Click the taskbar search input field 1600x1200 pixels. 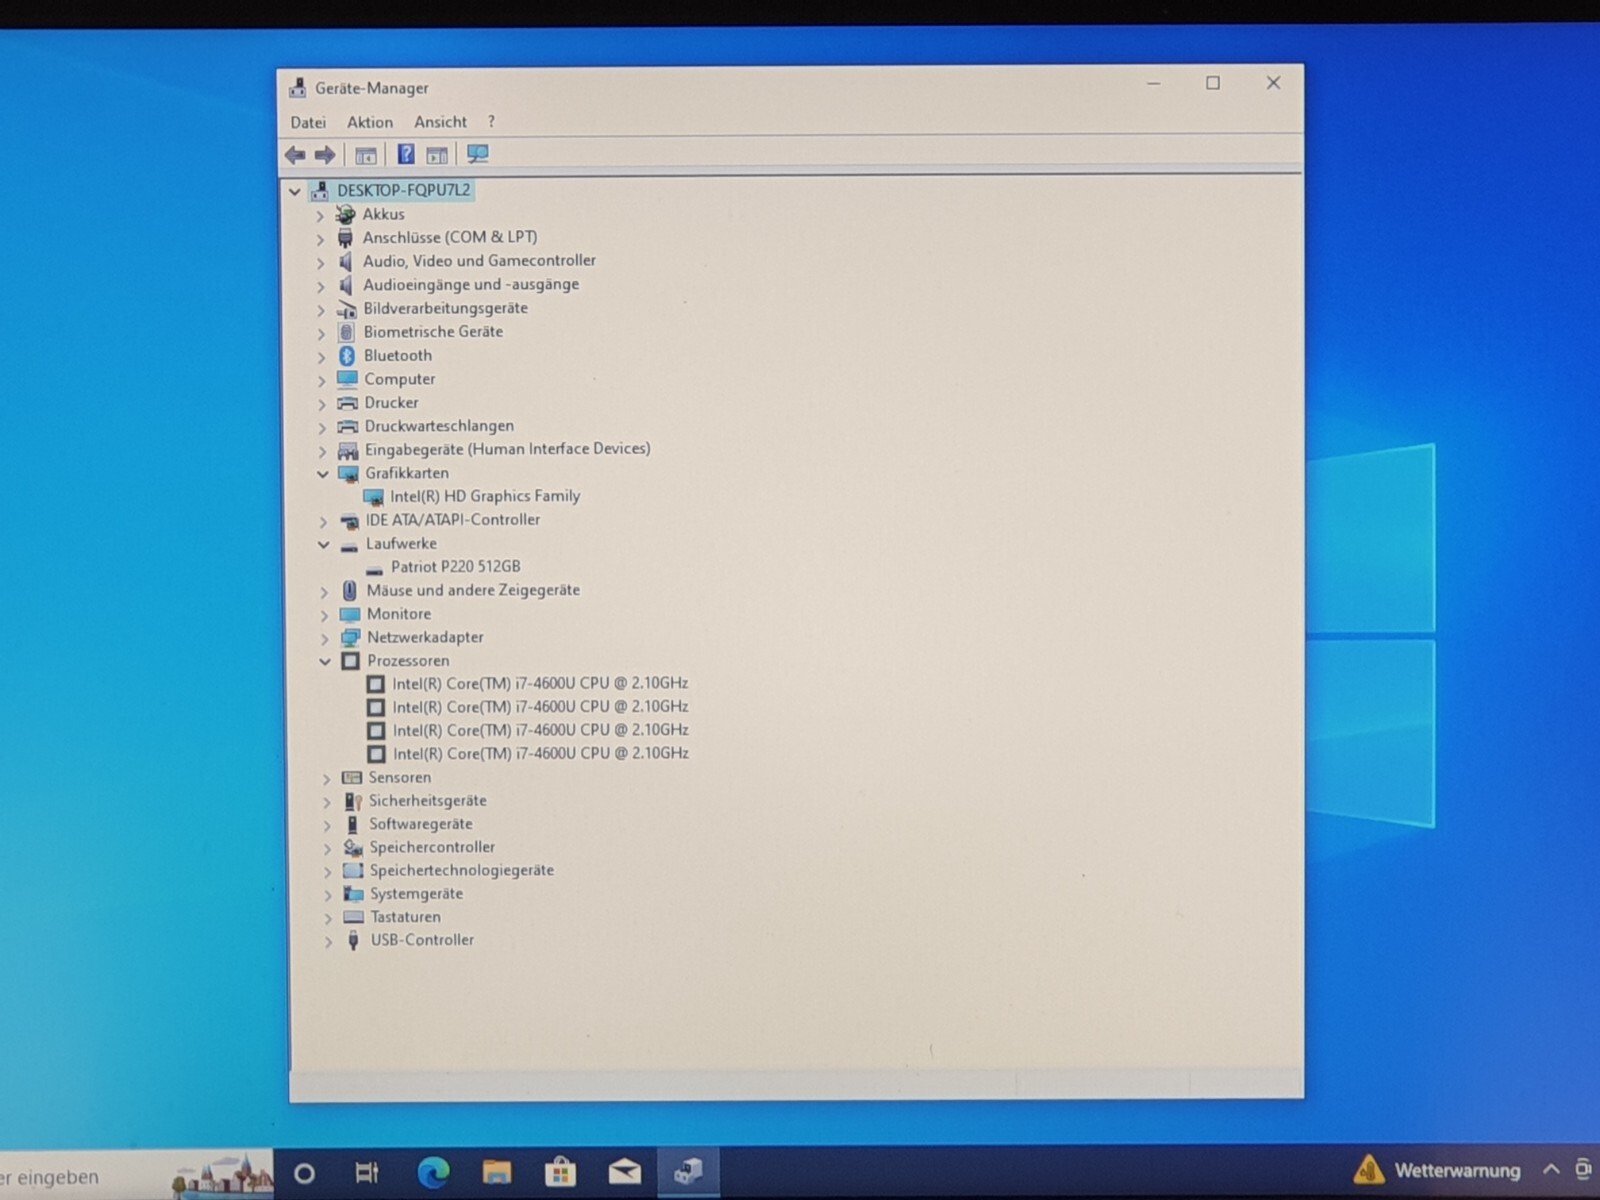click(136, 1174)
